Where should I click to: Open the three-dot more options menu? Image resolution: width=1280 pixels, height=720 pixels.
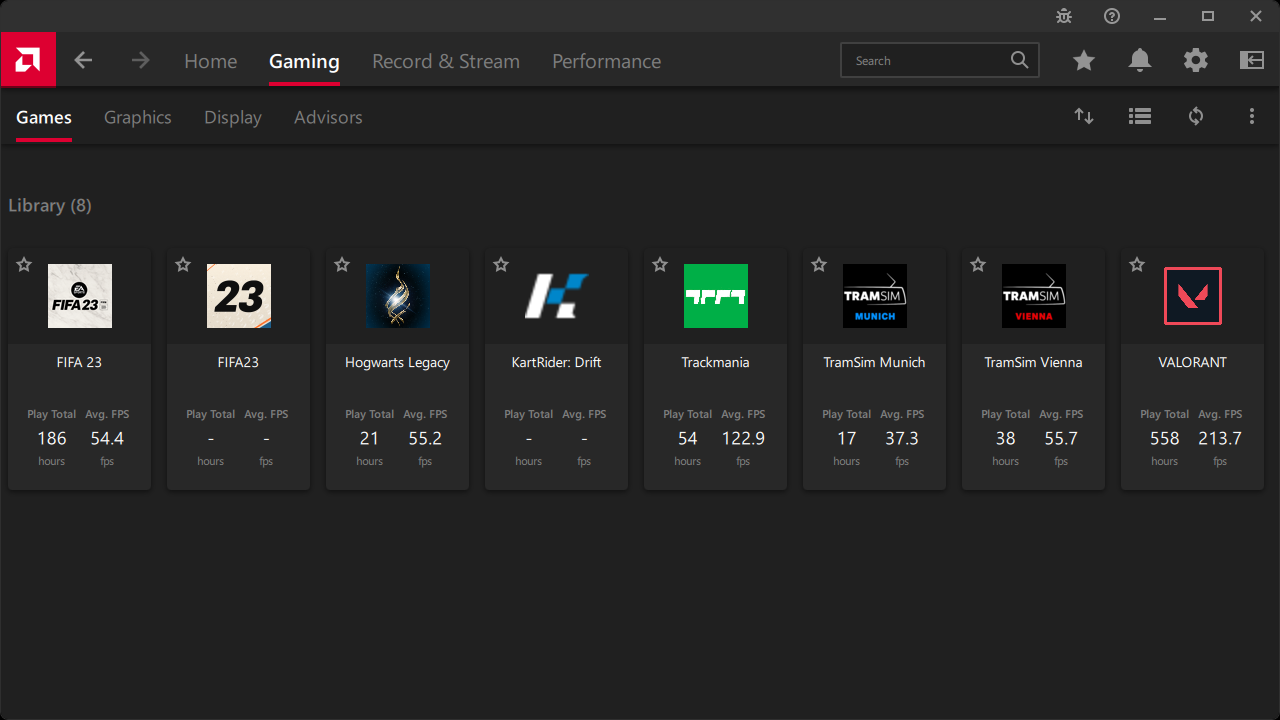tap(1252, 116)
